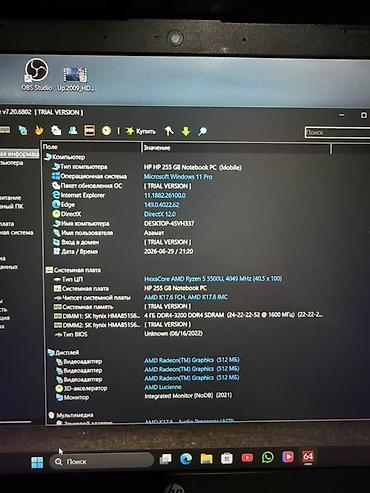The width and height of the screenshot is (370, 493).
Task: Select the Компьютер group header
Action: coord(65,157)
